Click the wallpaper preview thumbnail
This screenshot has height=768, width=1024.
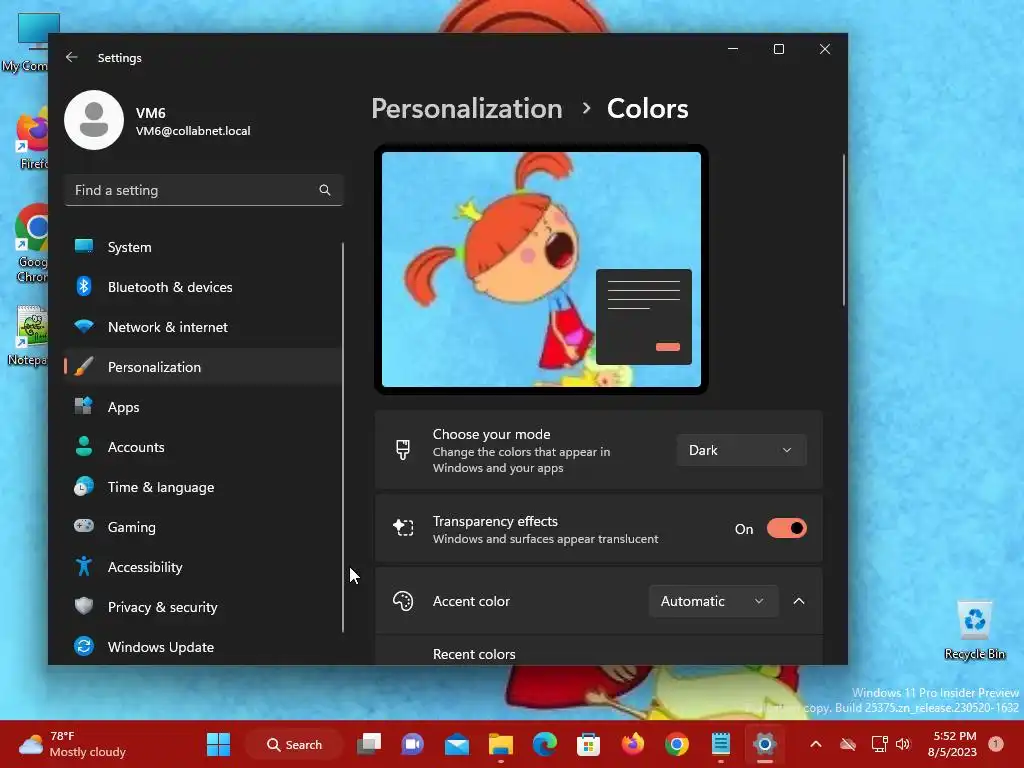[x=541, y=269]
